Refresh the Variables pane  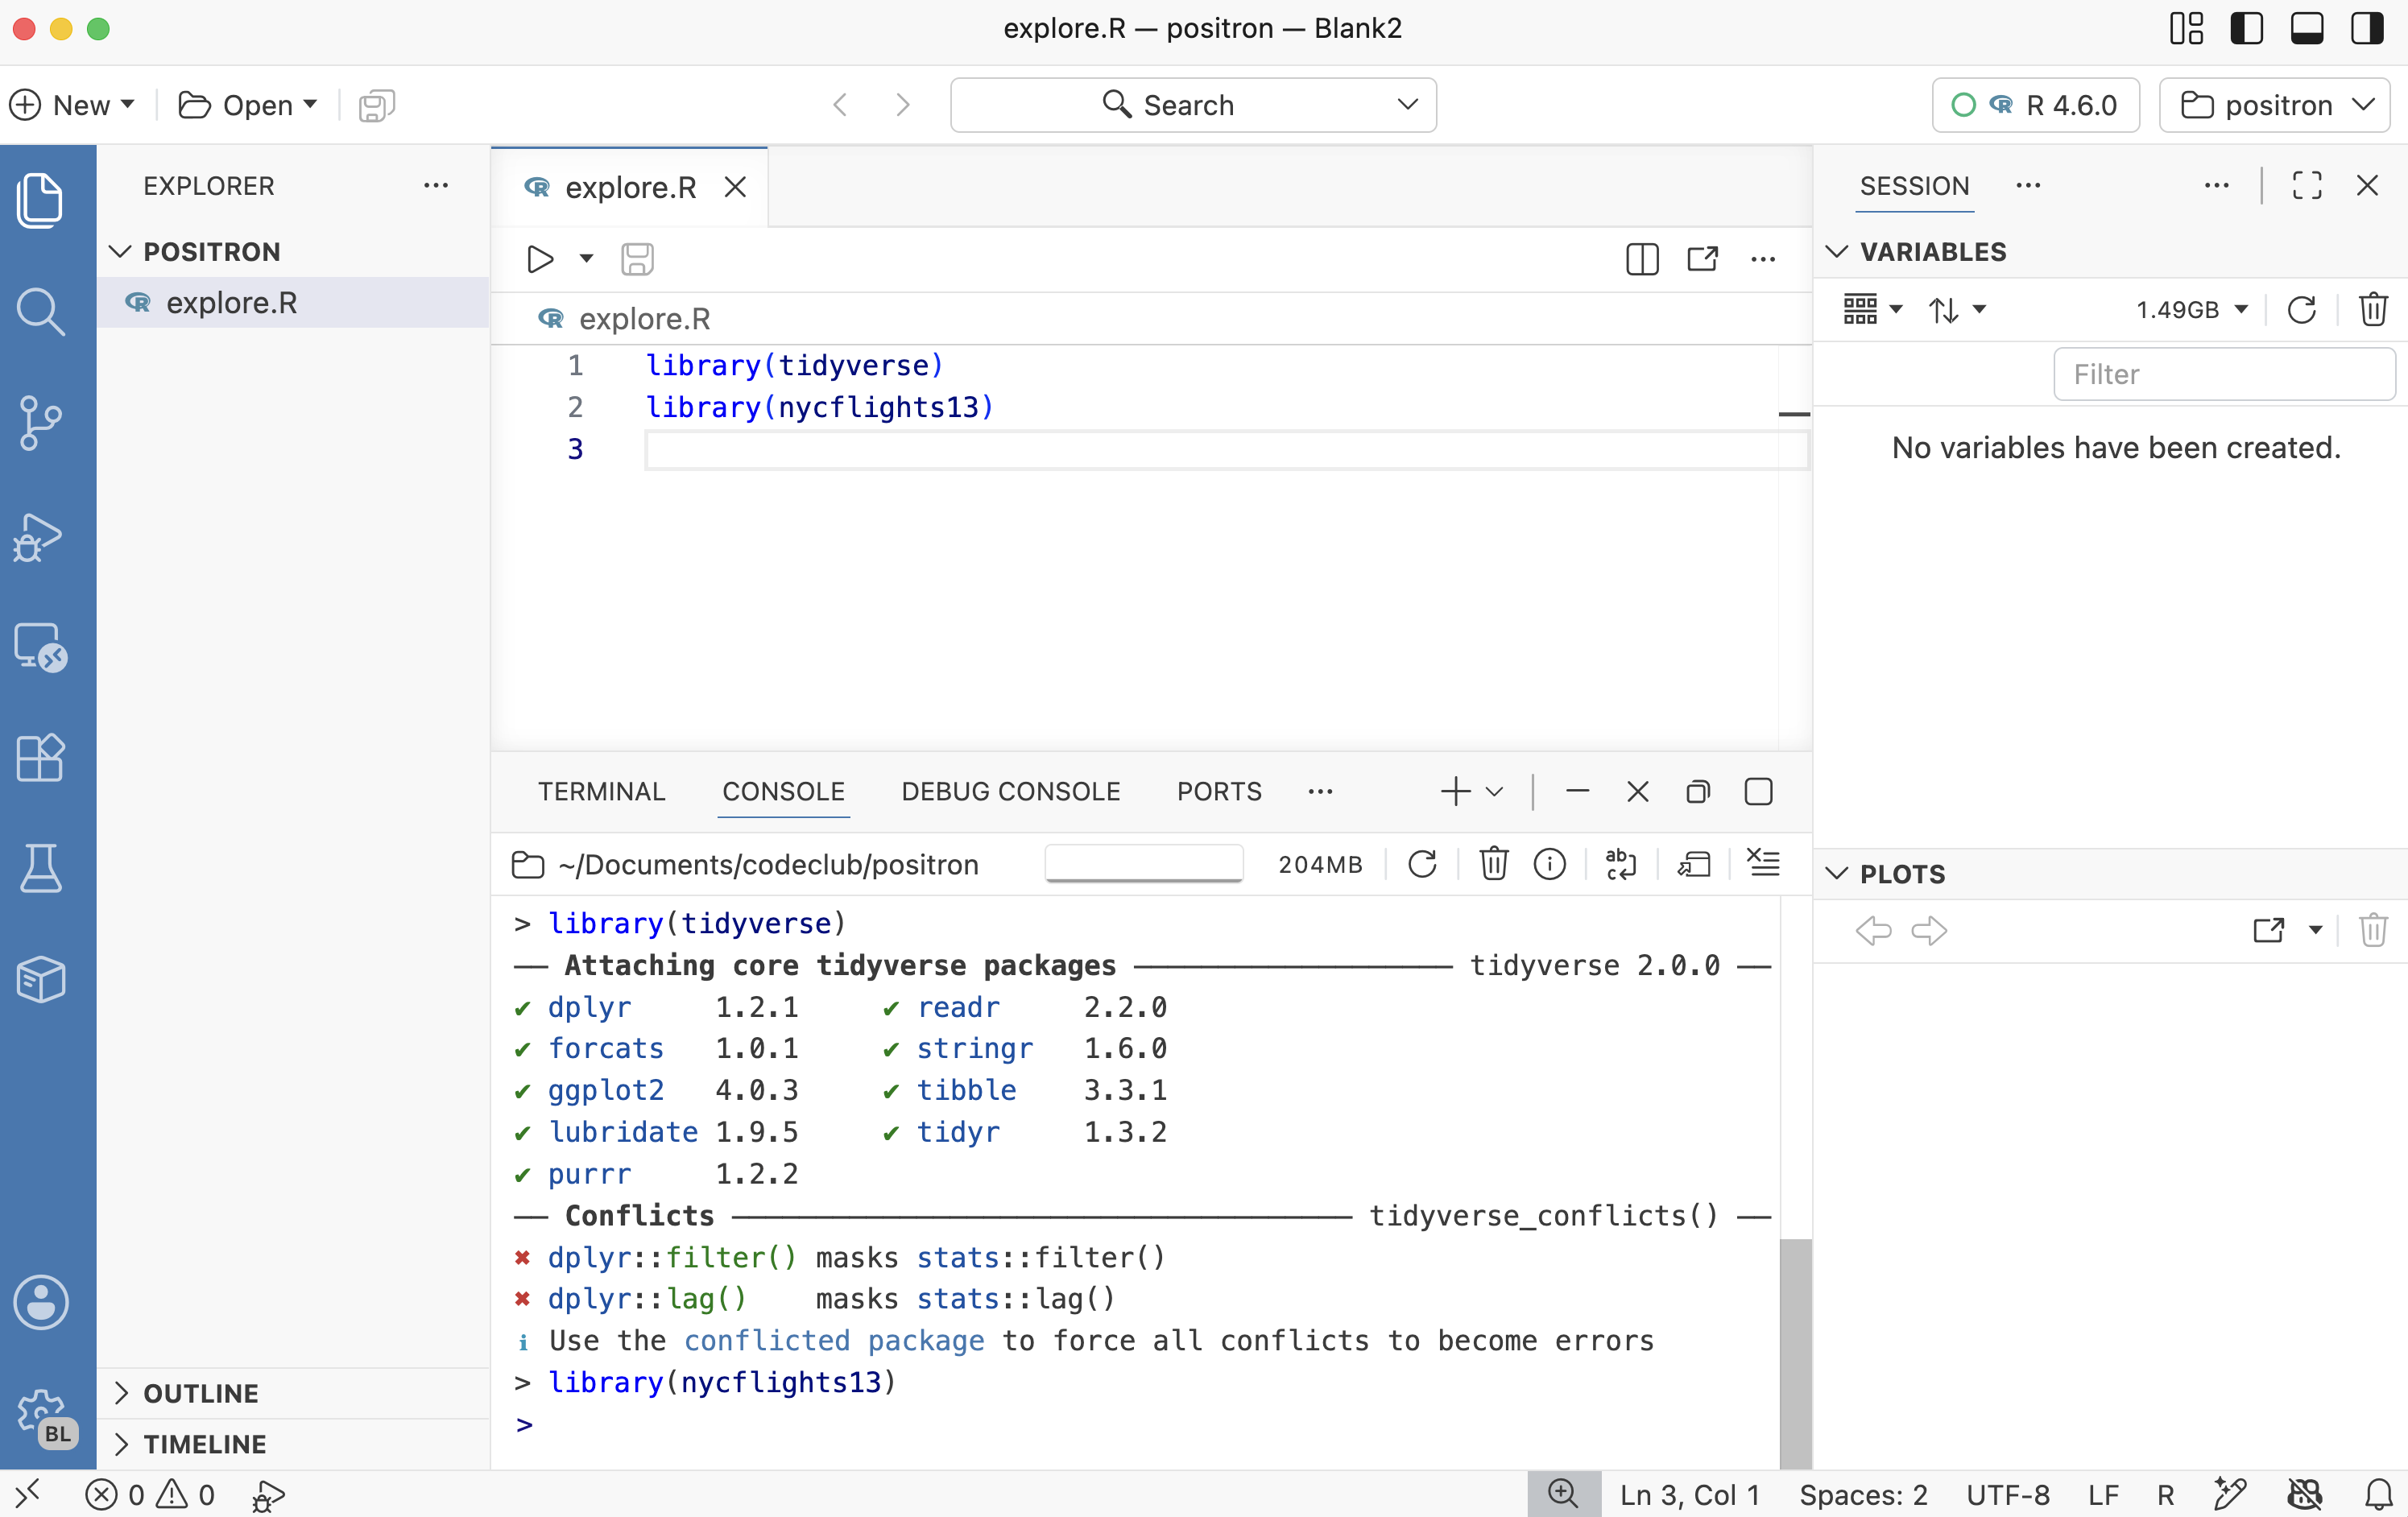click(x=2301, y=310)
